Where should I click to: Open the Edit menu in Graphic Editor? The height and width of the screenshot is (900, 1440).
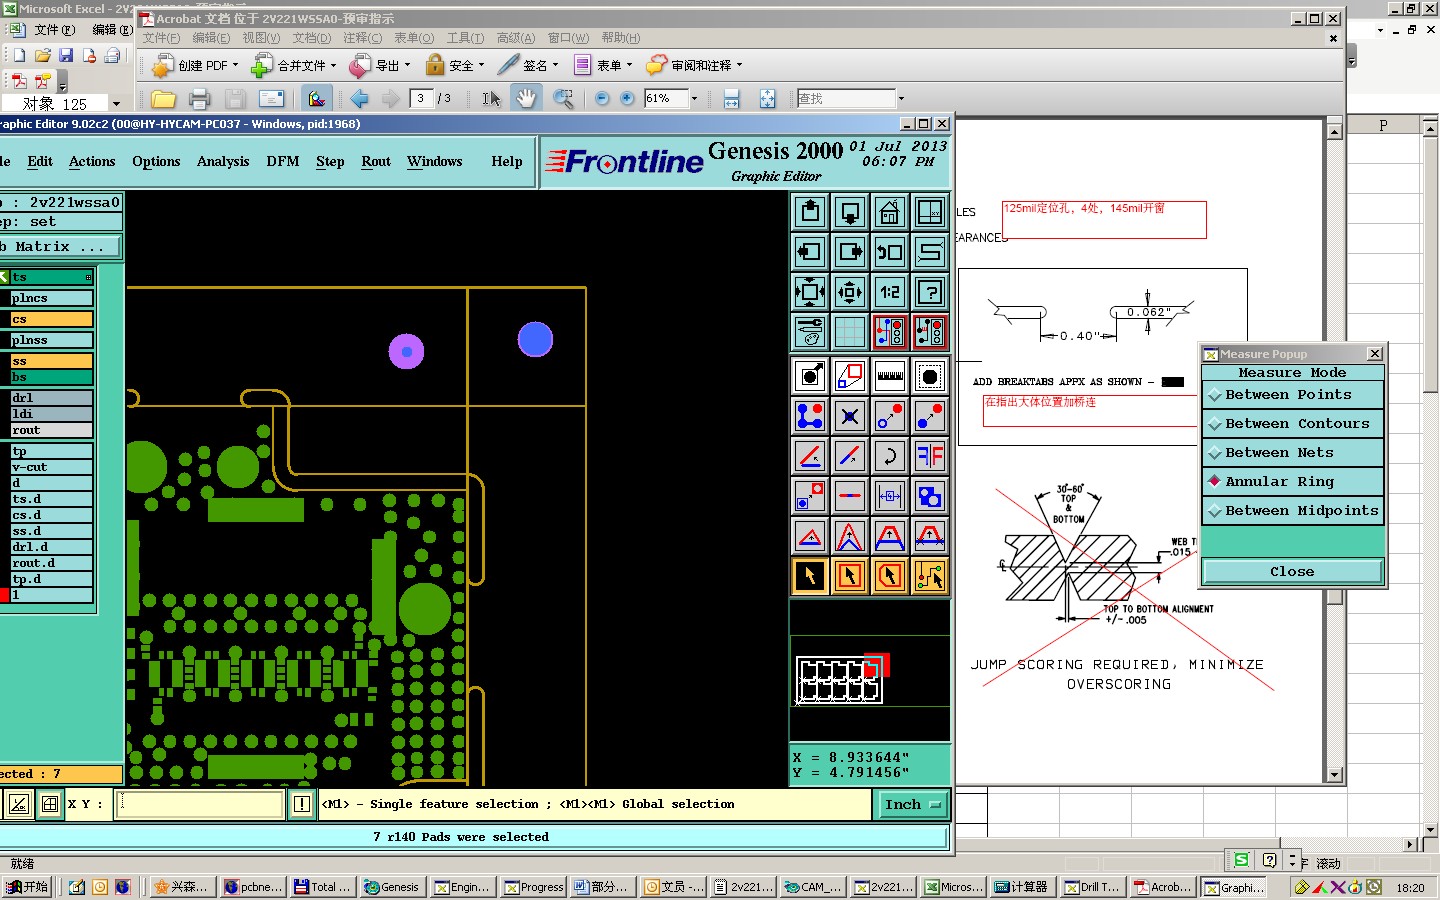(x=40, y=162)
